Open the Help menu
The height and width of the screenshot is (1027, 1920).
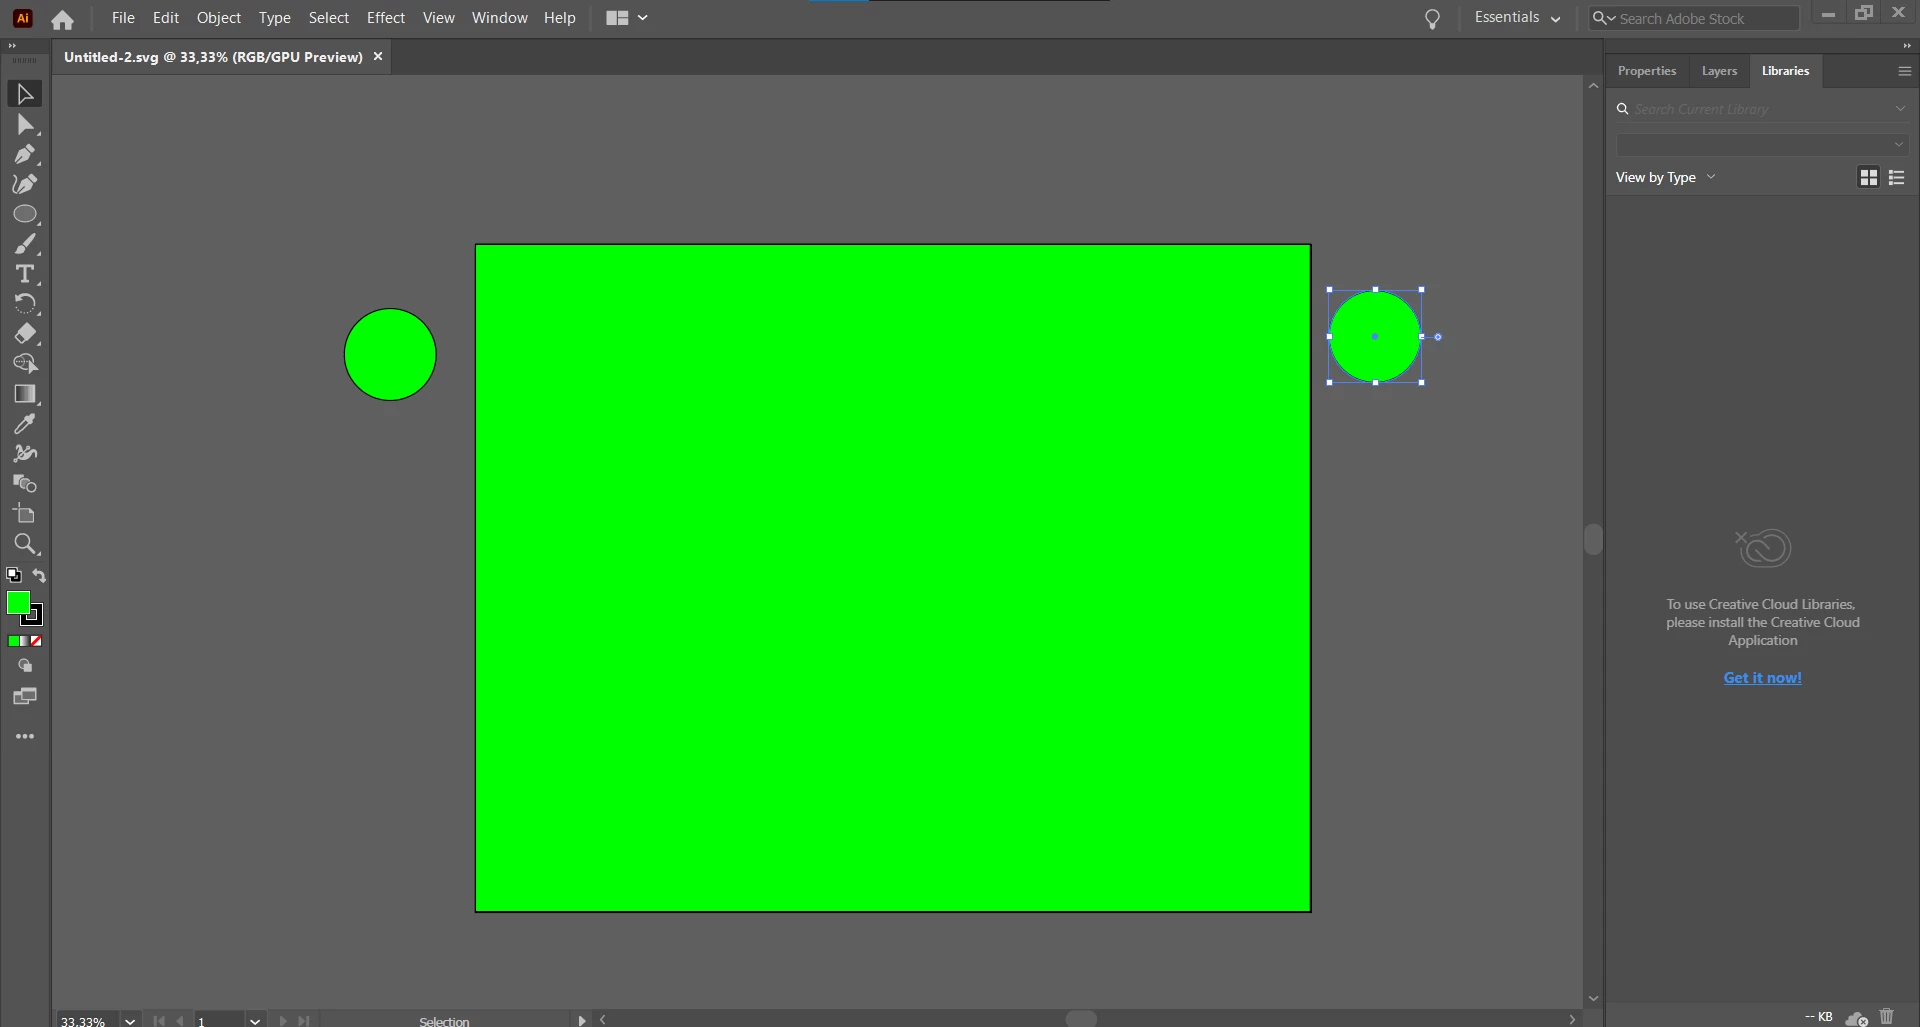(560, 18)
